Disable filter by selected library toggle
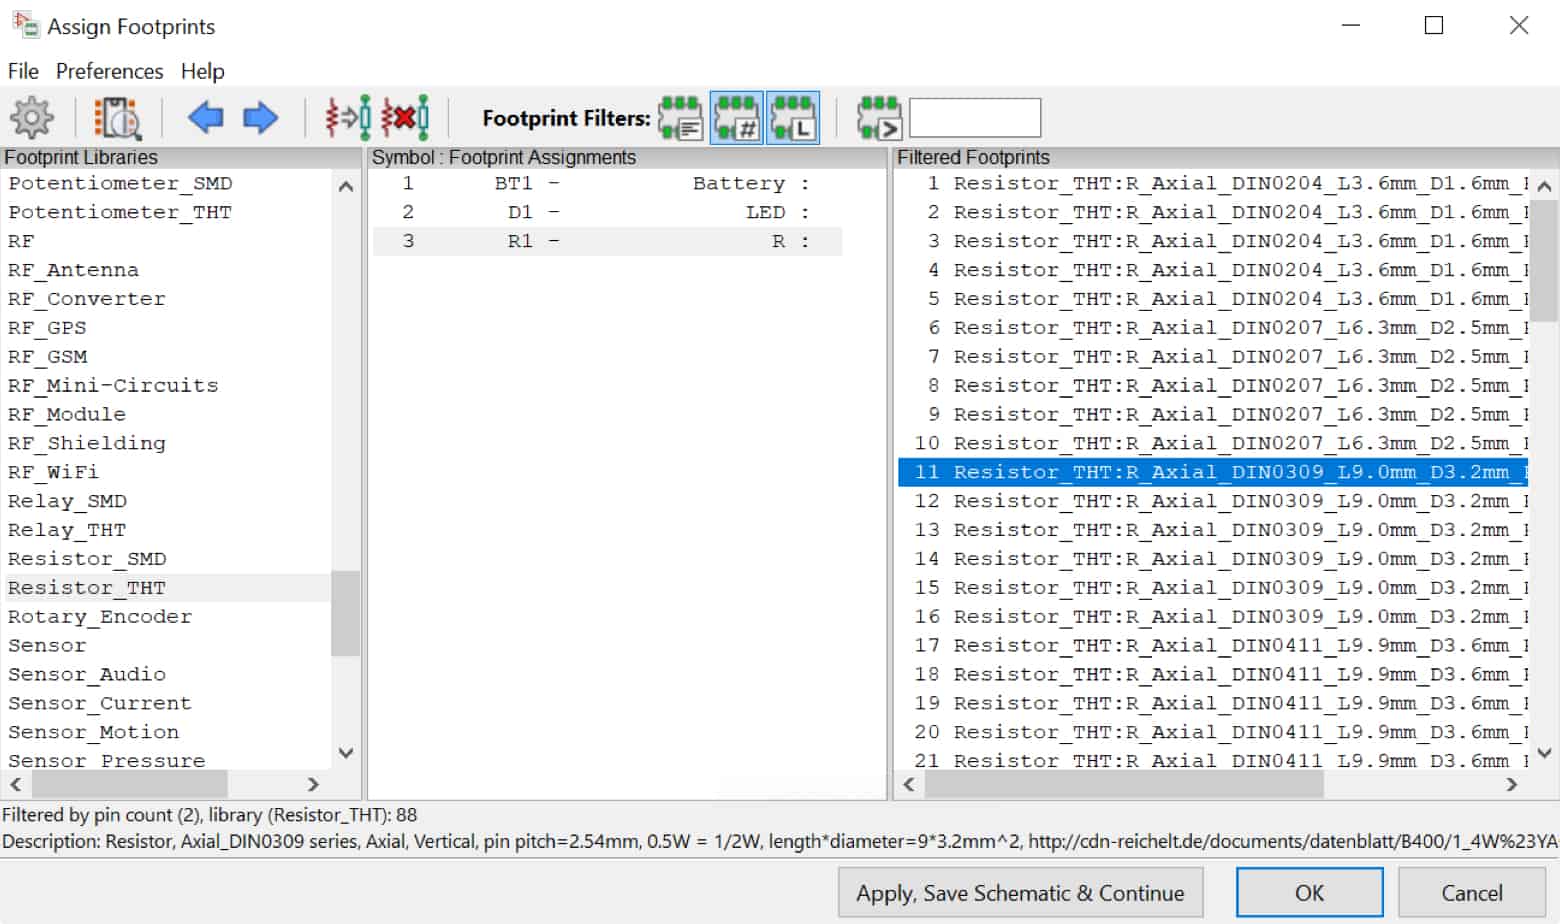1560x924 pixels. (x=793, y=117)
